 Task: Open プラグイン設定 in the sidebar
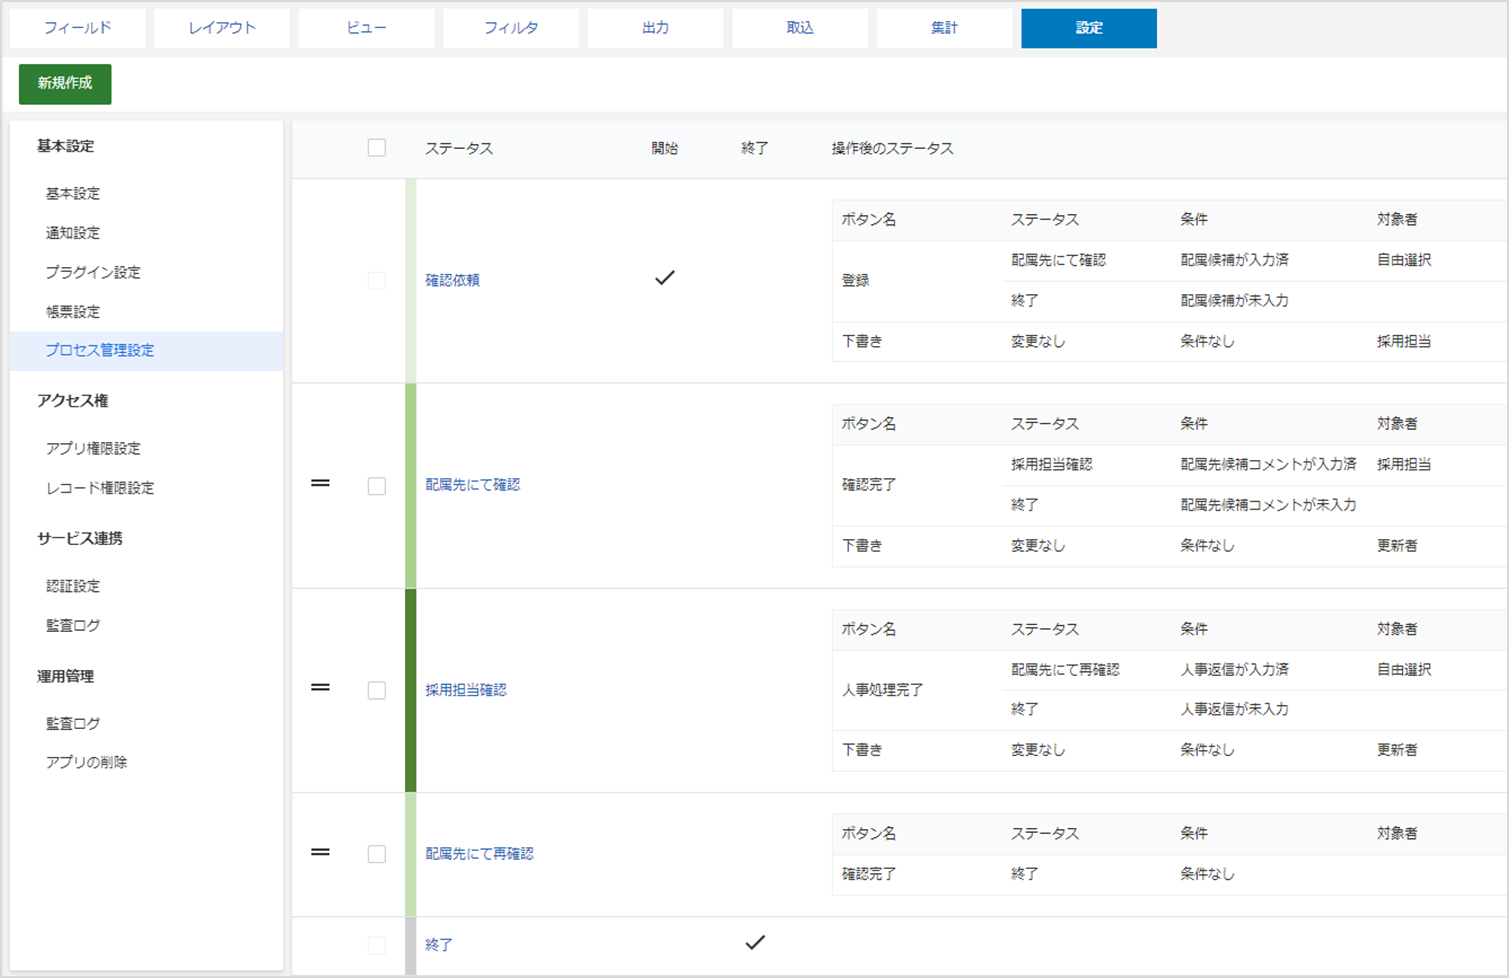(93, 272)
